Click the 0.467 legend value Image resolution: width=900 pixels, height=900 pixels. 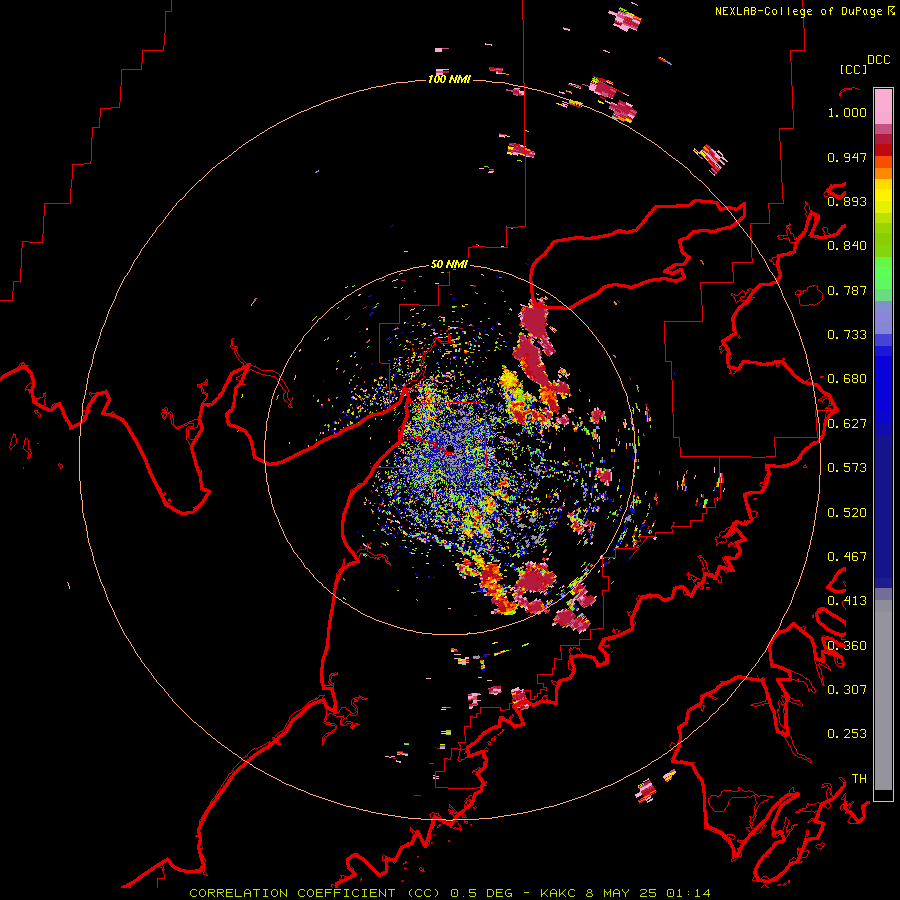[x=847, y=557]
